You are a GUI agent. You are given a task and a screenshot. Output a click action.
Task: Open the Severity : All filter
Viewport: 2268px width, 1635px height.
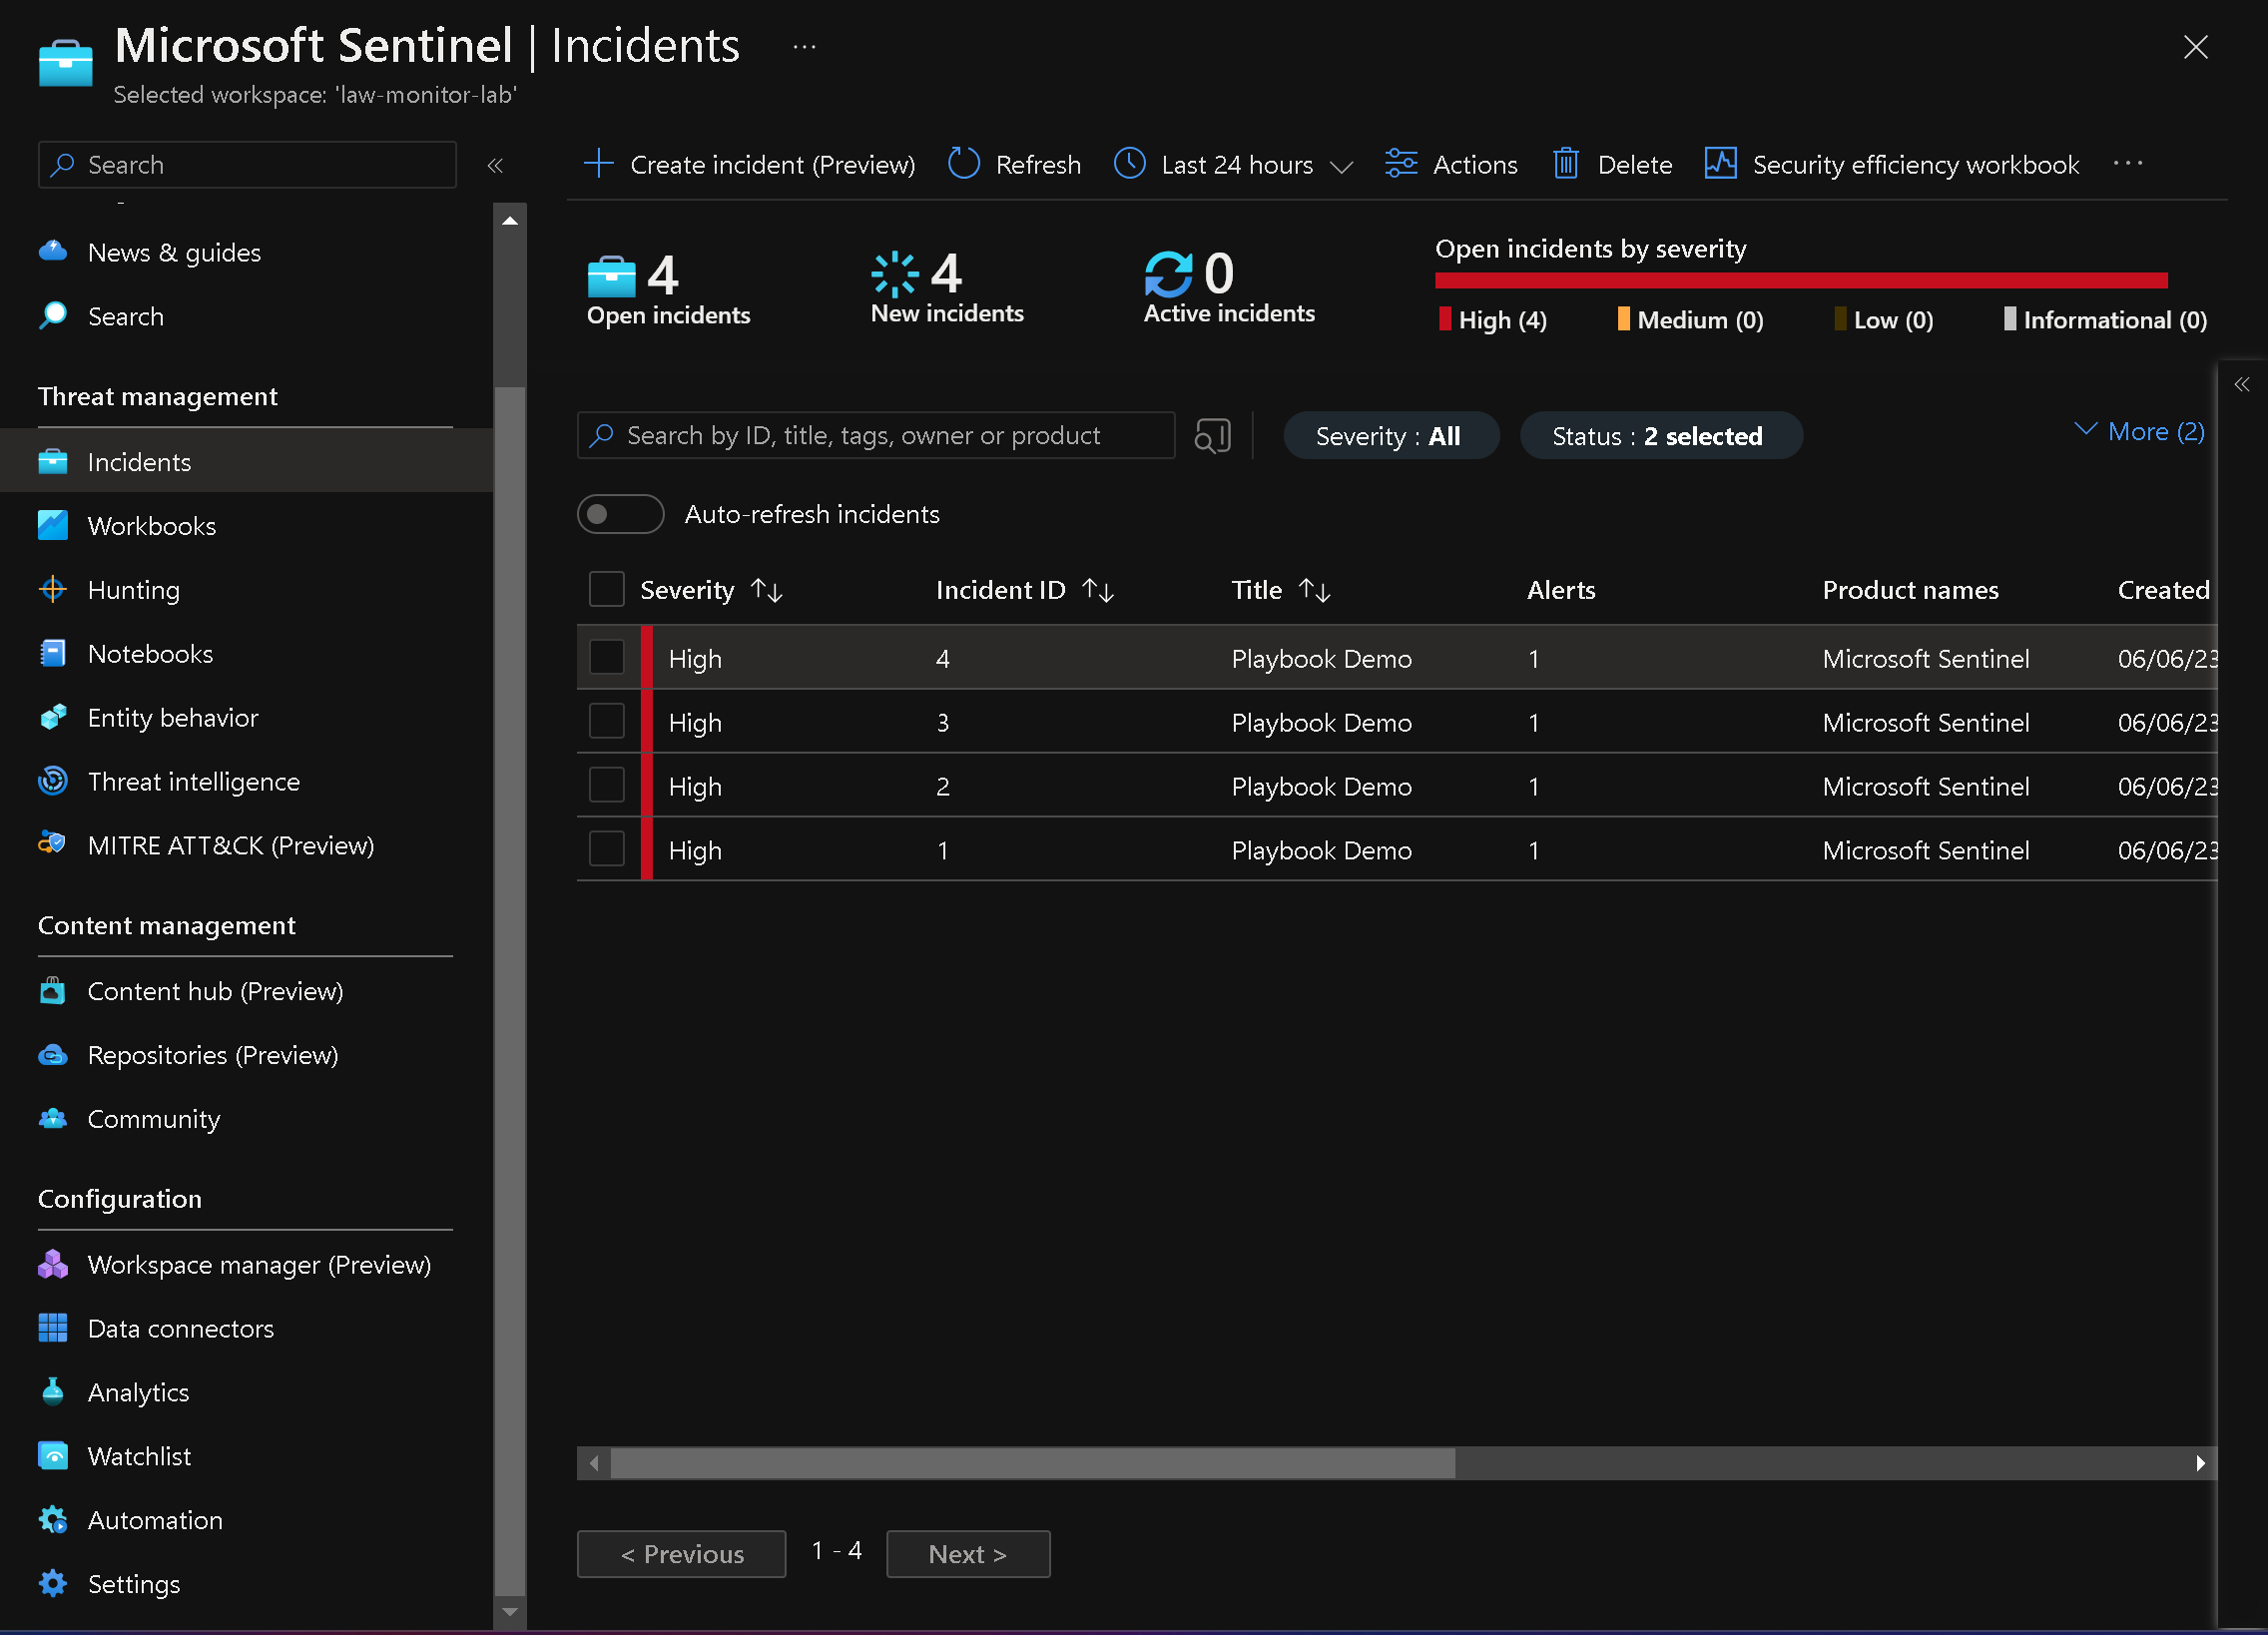point(1390,436)
